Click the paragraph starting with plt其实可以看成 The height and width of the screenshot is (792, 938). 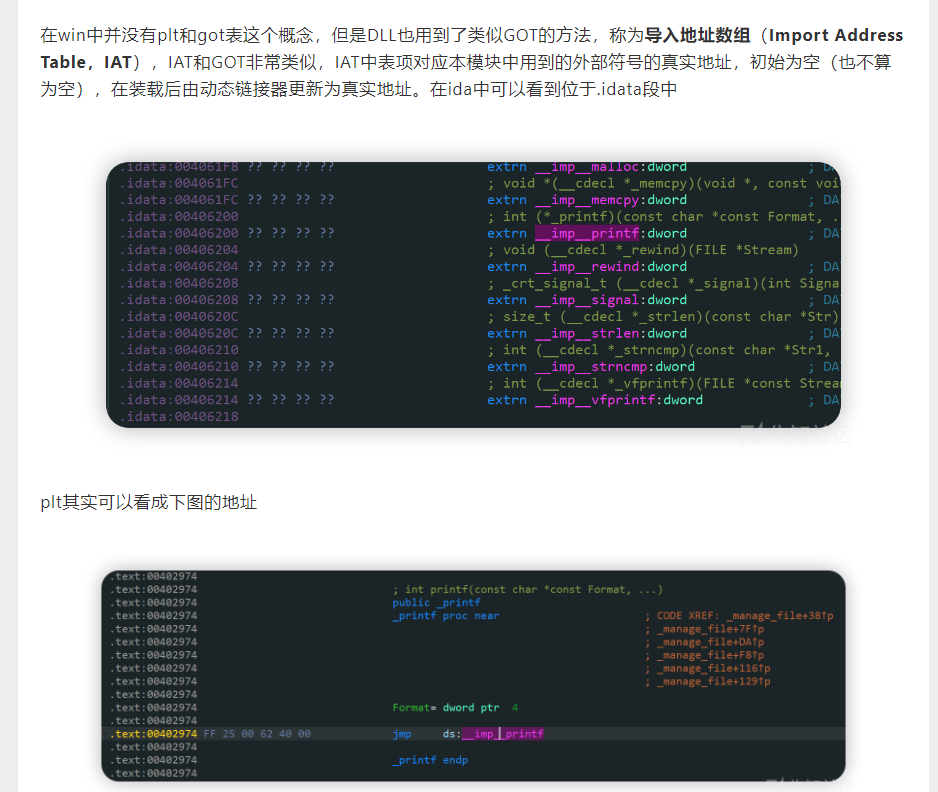[149, 502]
